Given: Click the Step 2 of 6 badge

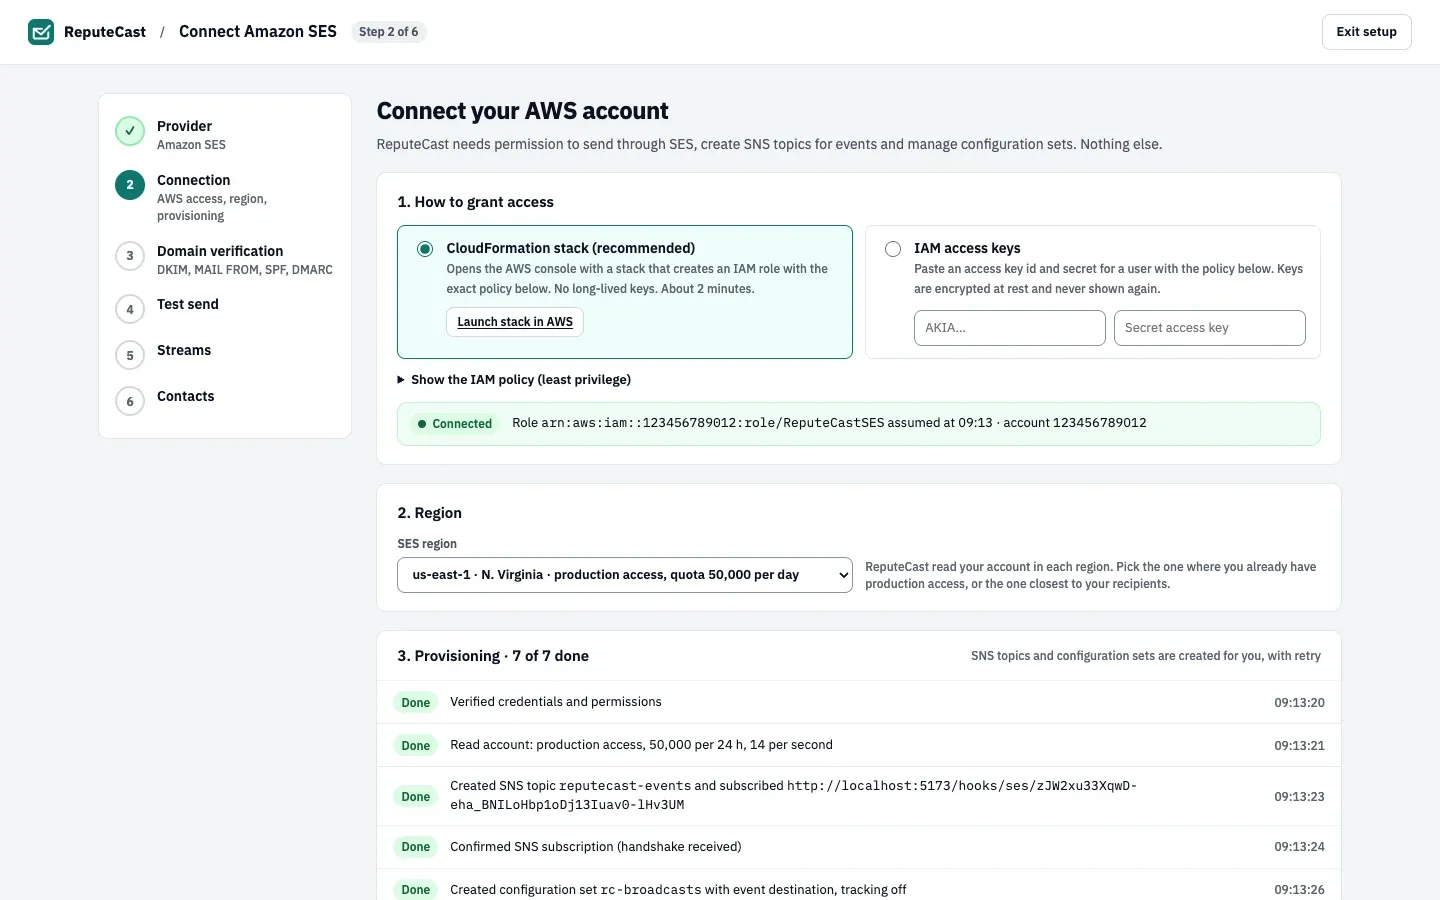Looking at the screenshot, I should pyautogui.click(x=389, y=32).
